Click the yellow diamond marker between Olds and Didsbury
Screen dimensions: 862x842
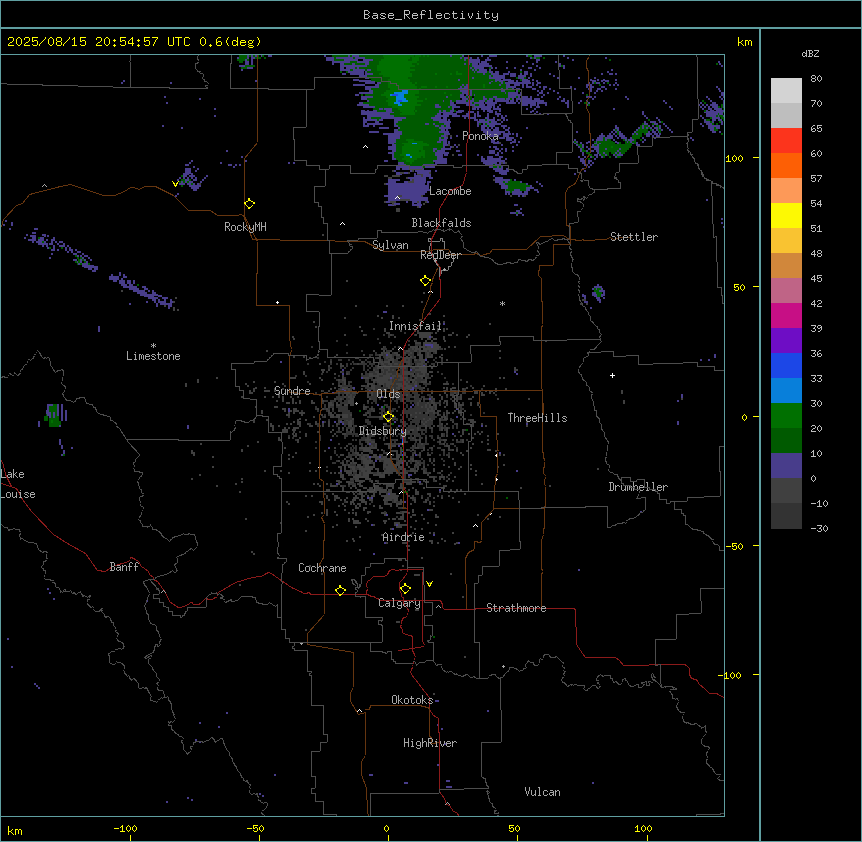[x=389, y=417]
